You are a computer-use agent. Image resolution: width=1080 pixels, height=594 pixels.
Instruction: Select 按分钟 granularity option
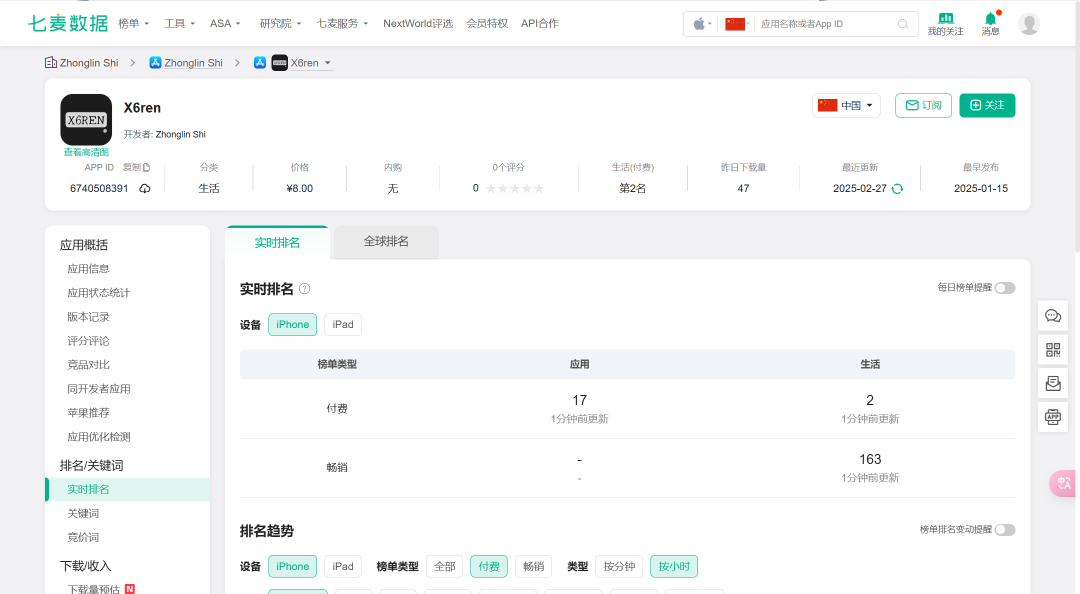tap(619, 566)
